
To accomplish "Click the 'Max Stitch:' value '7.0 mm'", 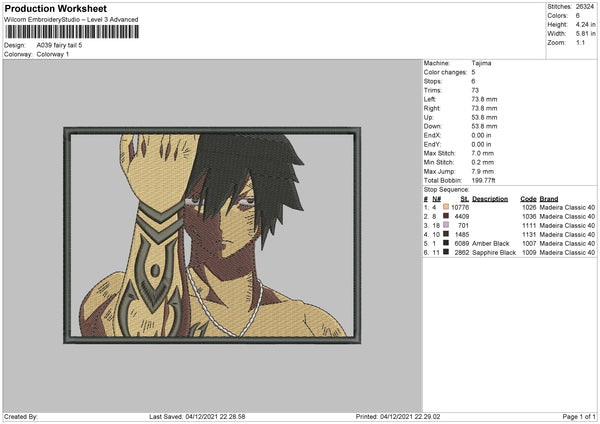I will point(483,153).
